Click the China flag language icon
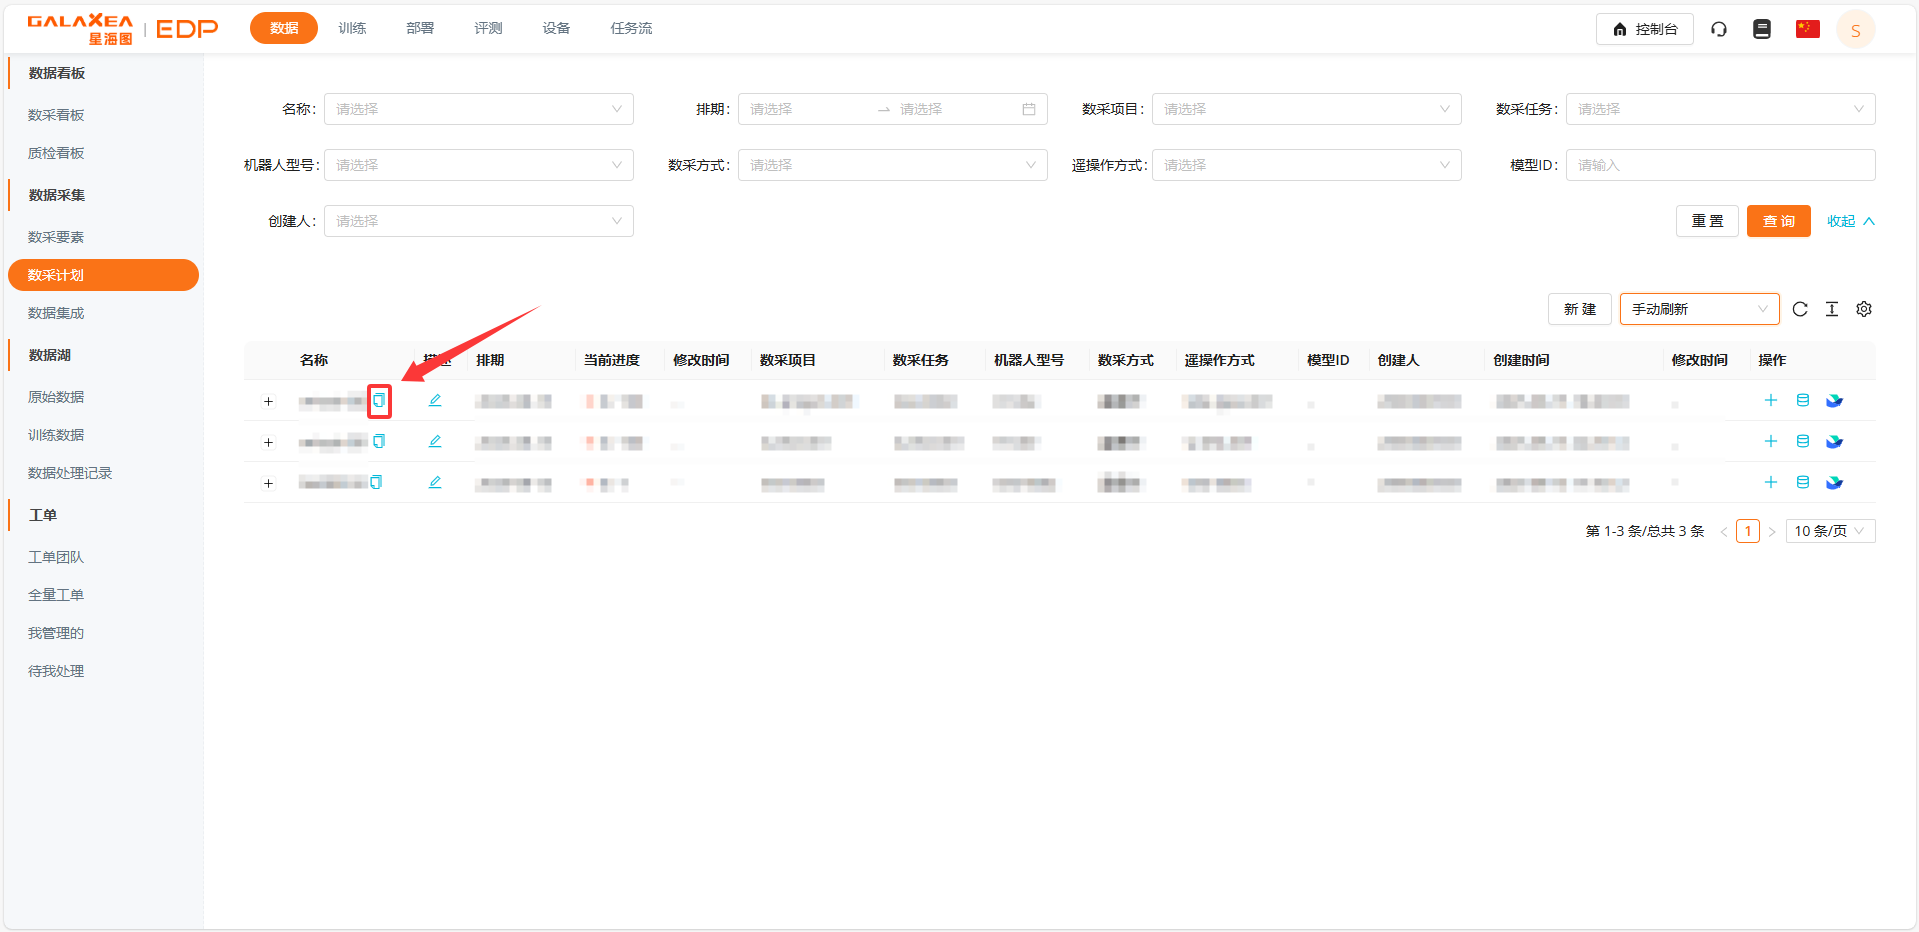Viewport: 1919px width, 932px height. [x=1807, y=29]
